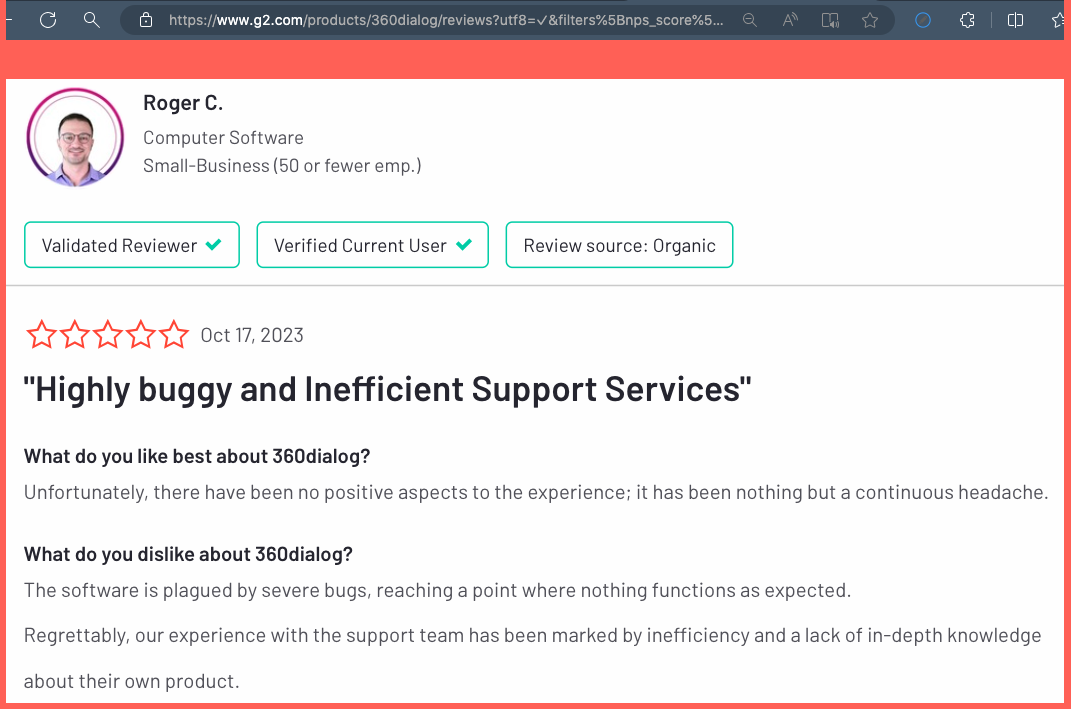This screenshot has width=1071, height=709.
Task: View site info via the padlock icon
Action: [146, 20]
